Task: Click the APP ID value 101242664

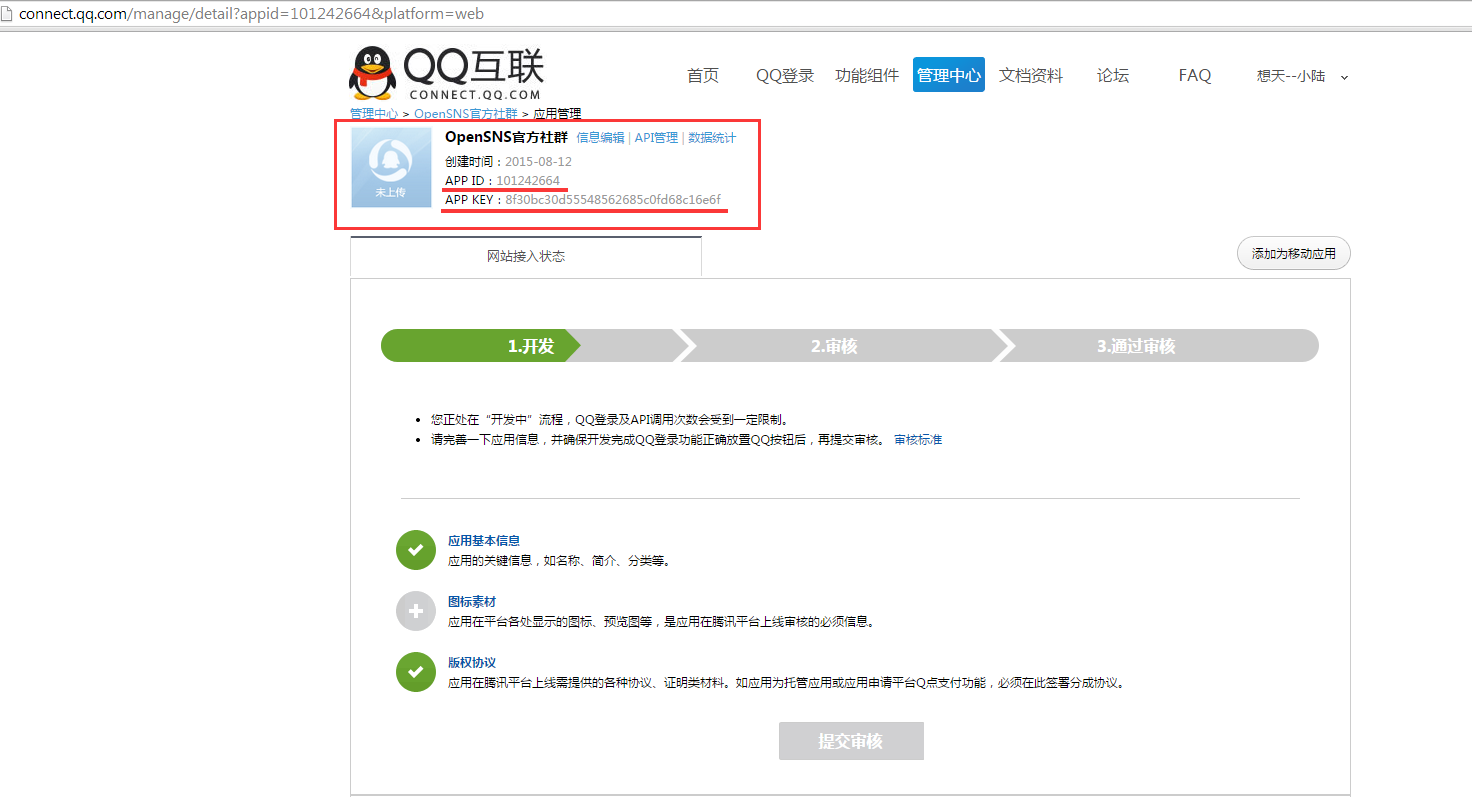Action: (x=528, y=181)
